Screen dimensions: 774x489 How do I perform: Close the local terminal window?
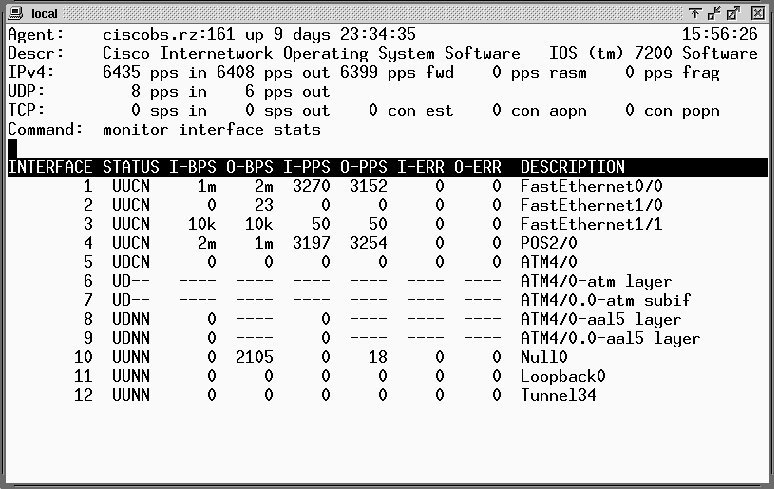(760, 12)
